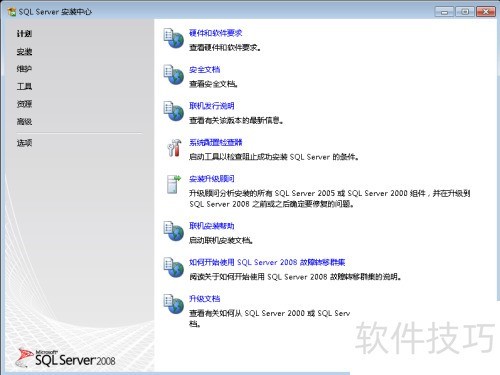Click globe document icon beside 升级文档
The image size is (500, 375).
[173, 304]
